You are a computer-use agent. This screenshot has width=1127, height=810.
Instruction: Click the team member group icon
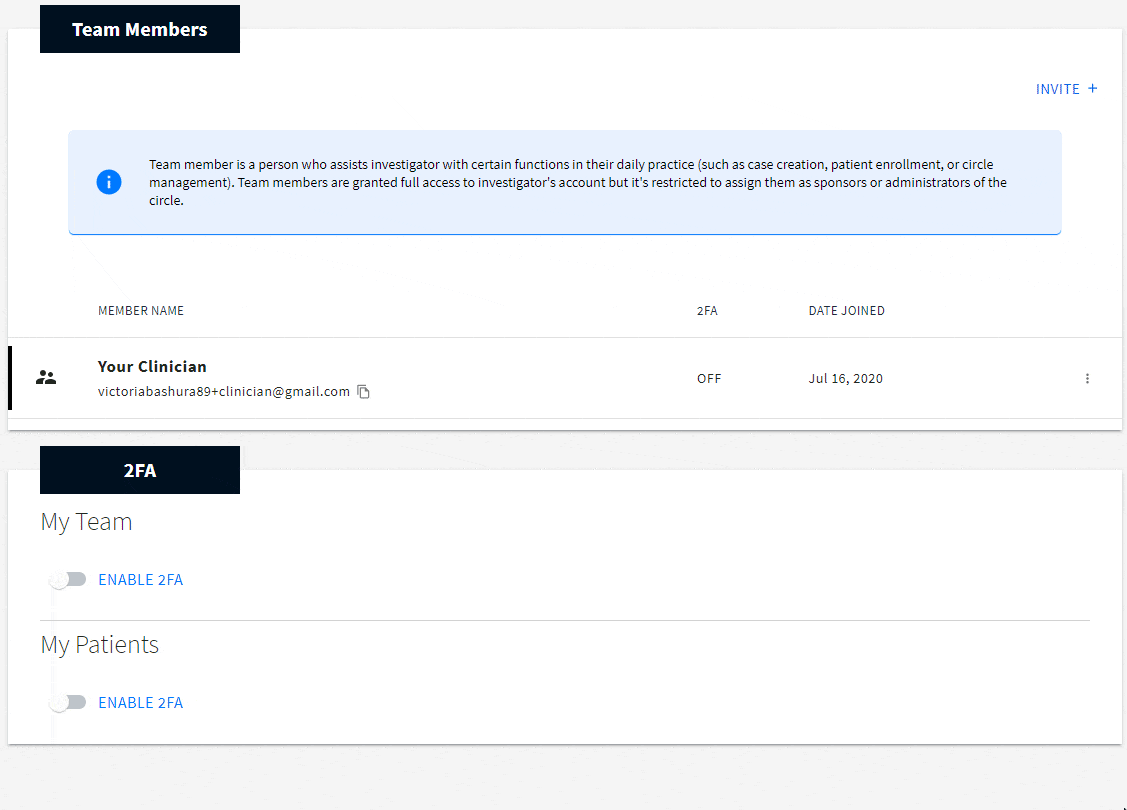[46, 378]
